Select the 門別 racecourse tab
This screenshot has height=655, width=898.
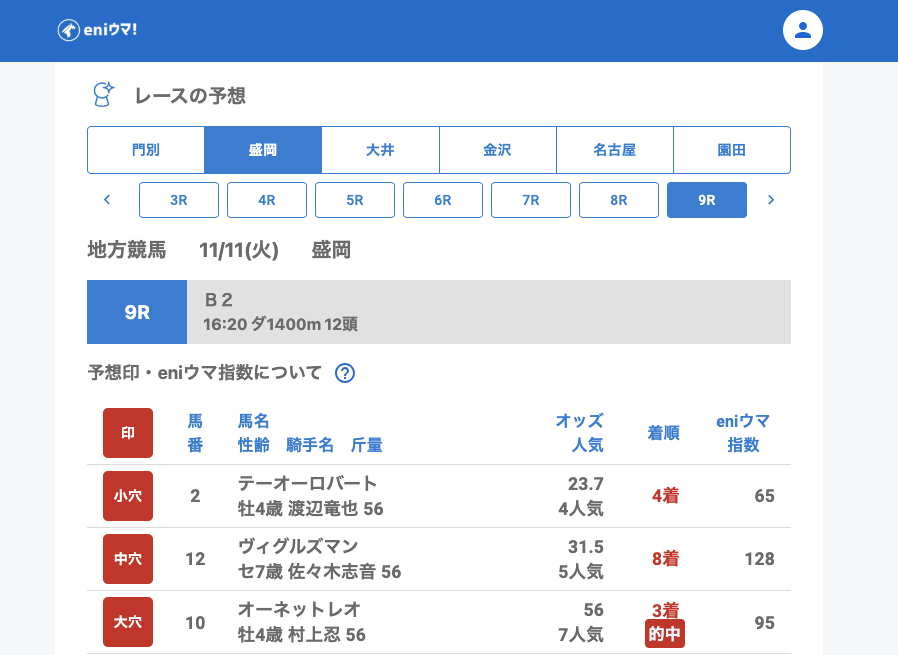[146, 150]
